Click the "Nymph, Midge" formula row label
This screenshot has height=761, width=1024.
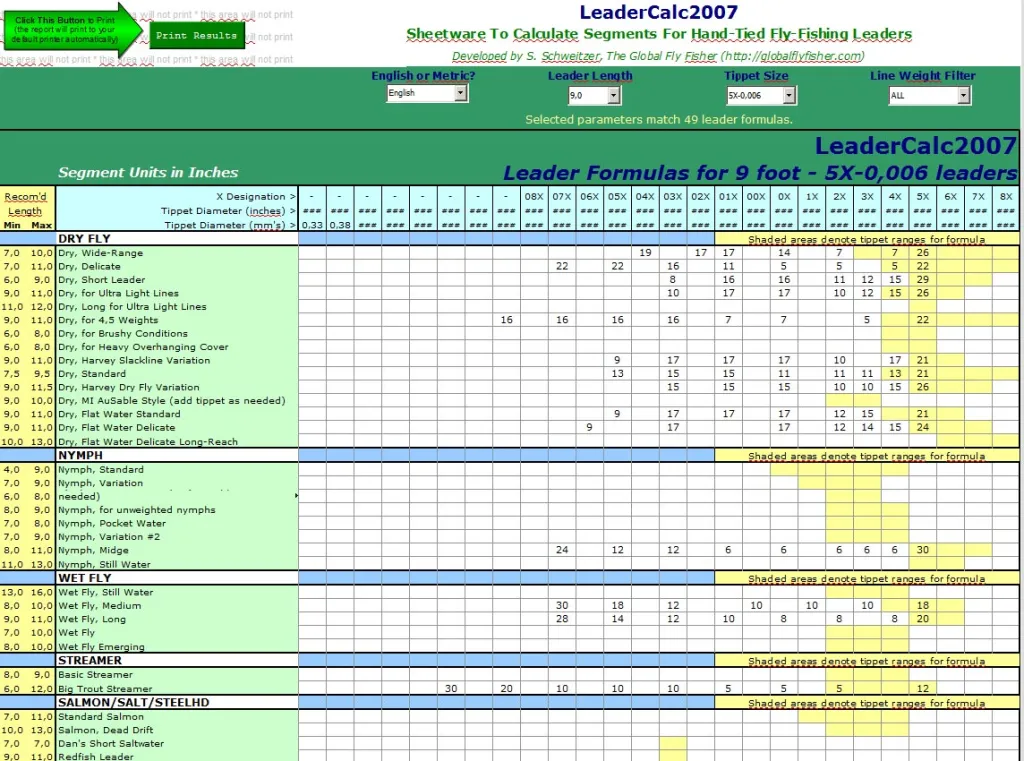click(x=93, y=550)
